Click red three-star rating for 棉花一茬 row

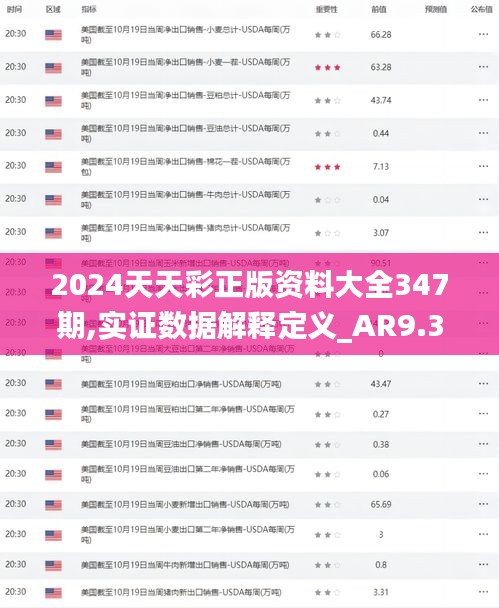tap(328, 167)
